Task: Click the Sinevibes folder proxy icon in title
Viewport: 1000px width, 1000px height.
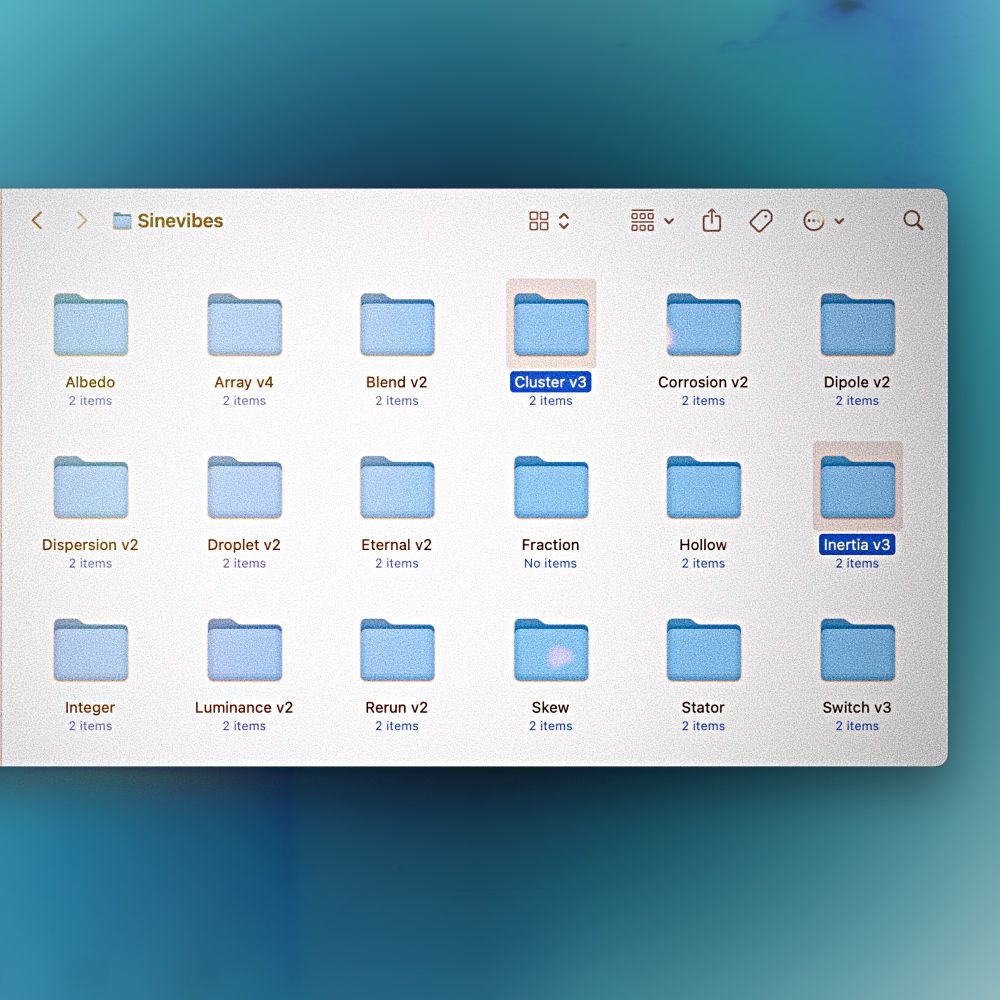Action: click(122, 221)
